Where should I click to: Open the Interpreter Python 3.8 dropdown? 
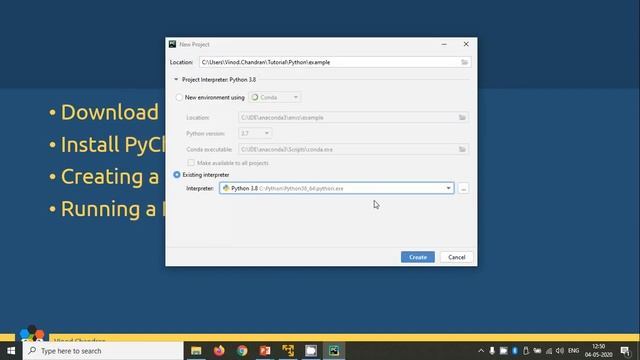336,188
